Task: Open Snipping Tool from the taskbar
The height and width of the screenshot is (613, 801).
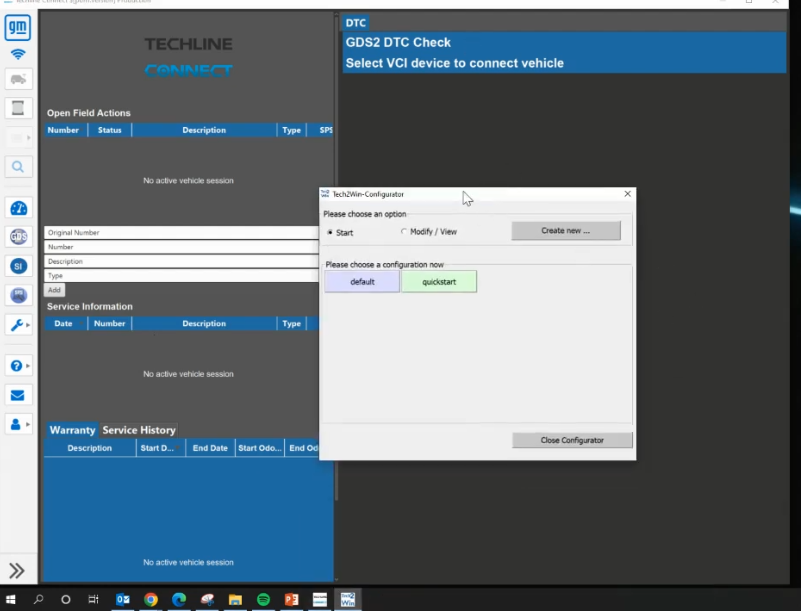Action: coord(207,600)
